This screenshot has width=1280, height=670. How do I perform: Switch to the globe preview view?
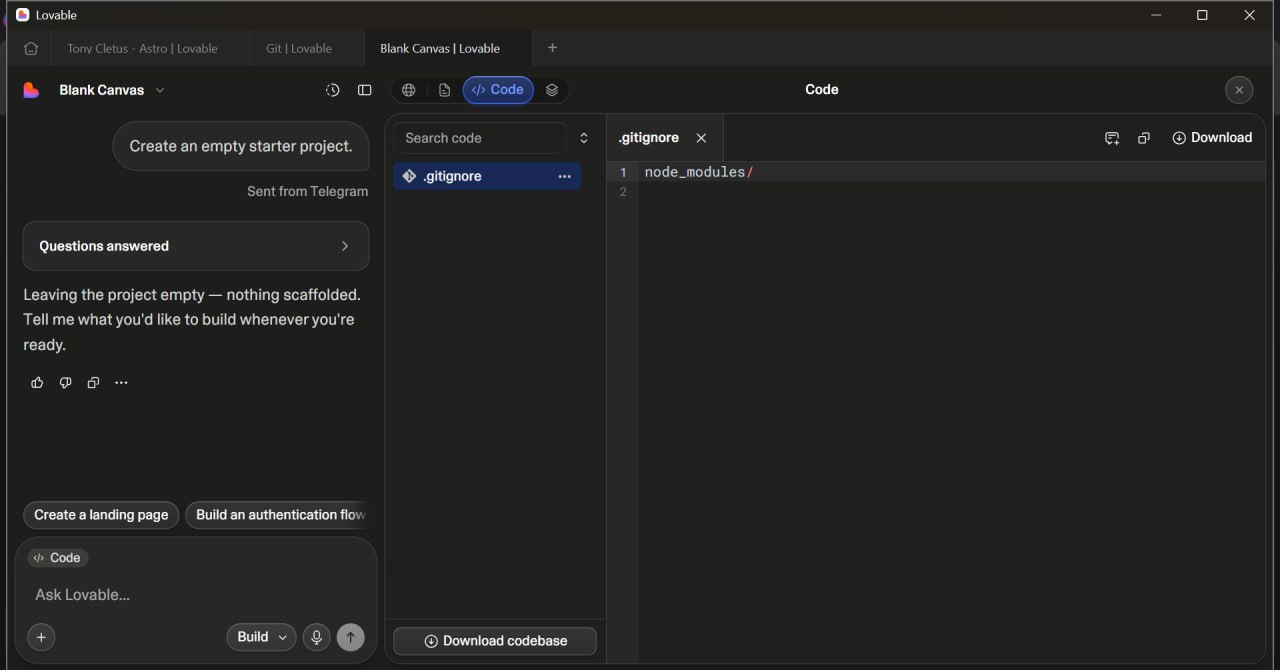click(x=409, y=90)
